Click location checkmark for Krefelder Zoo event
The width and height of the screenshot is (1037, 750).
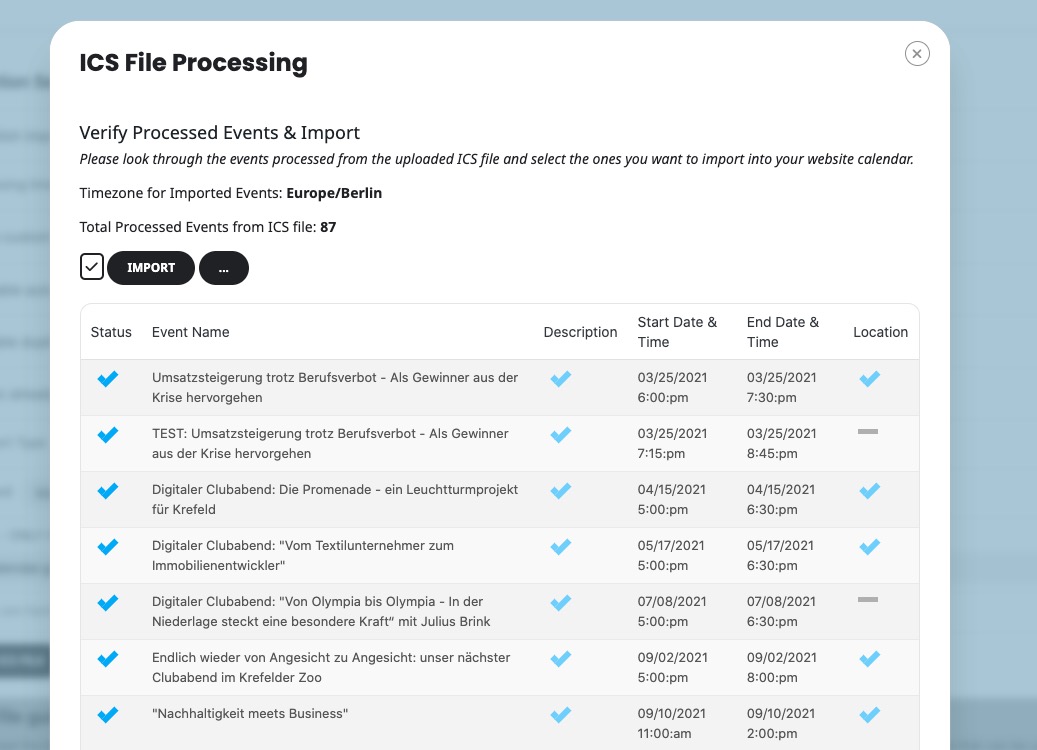[x=870, y=659]
